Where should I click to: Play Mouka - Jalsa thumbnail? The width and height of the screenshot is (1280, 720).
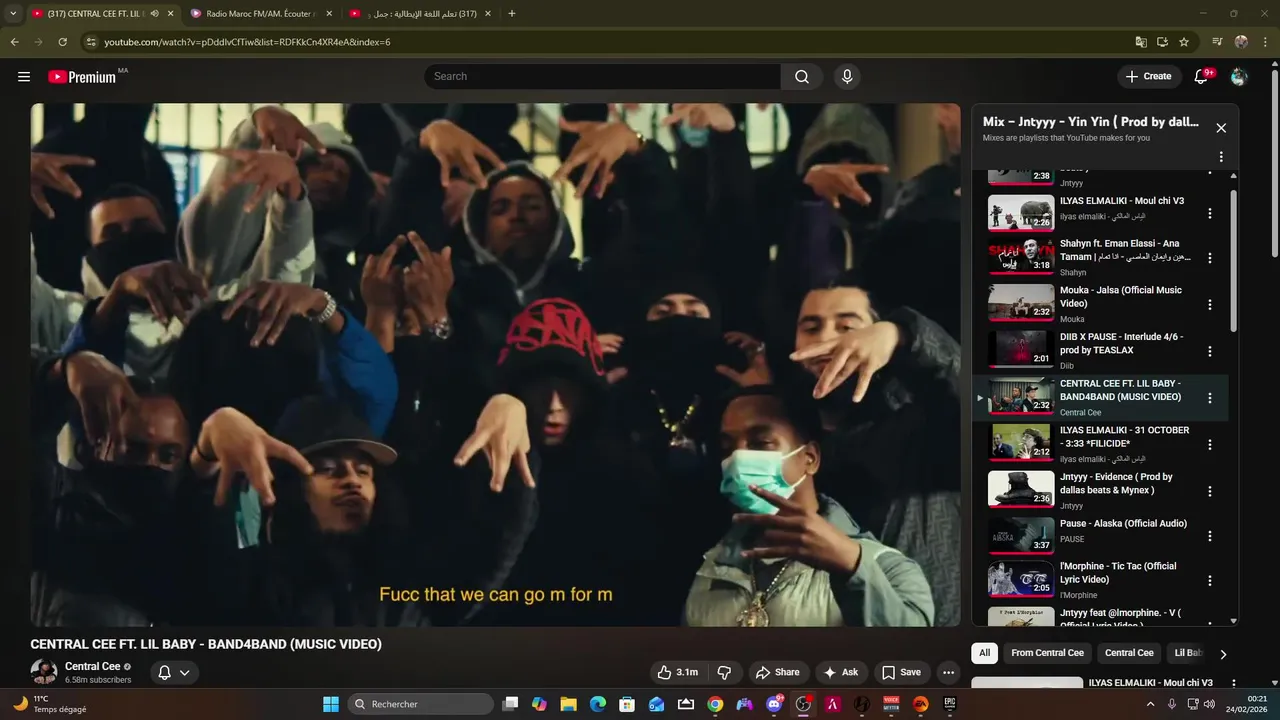click(1021, 303)
